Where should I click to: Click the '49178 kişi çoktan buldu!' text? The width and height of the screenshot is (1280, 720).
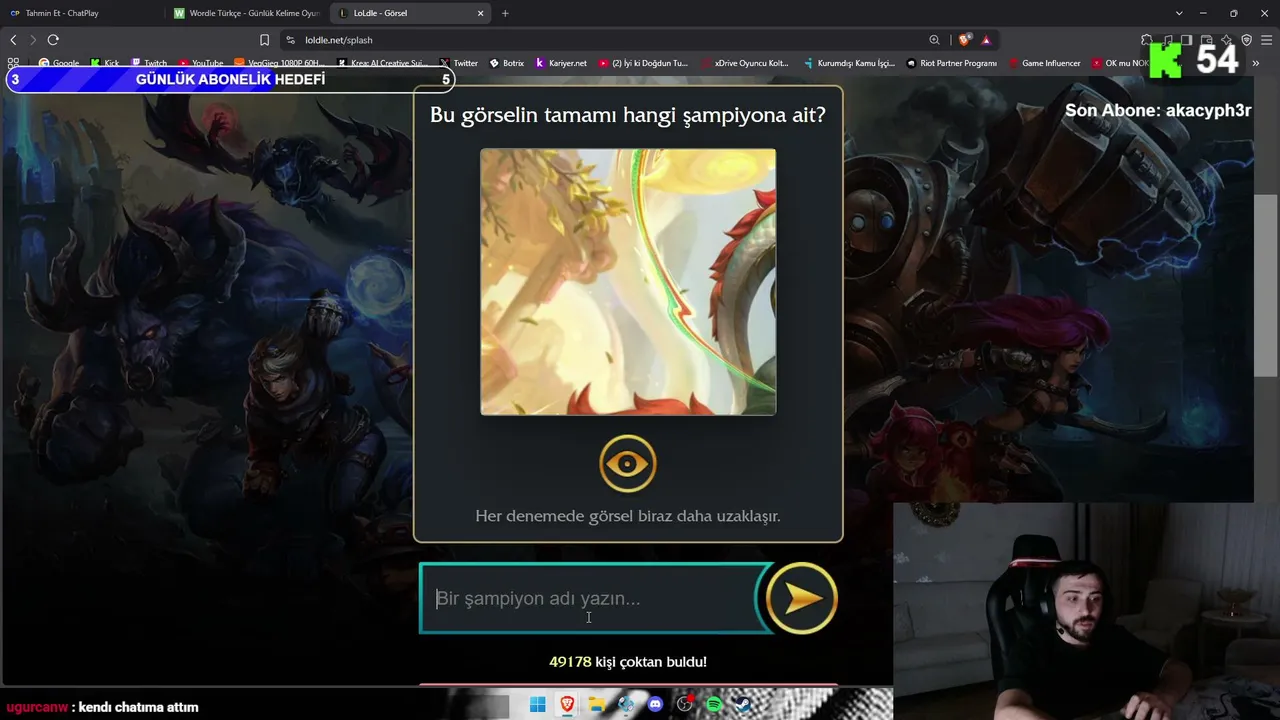point(628,662)
